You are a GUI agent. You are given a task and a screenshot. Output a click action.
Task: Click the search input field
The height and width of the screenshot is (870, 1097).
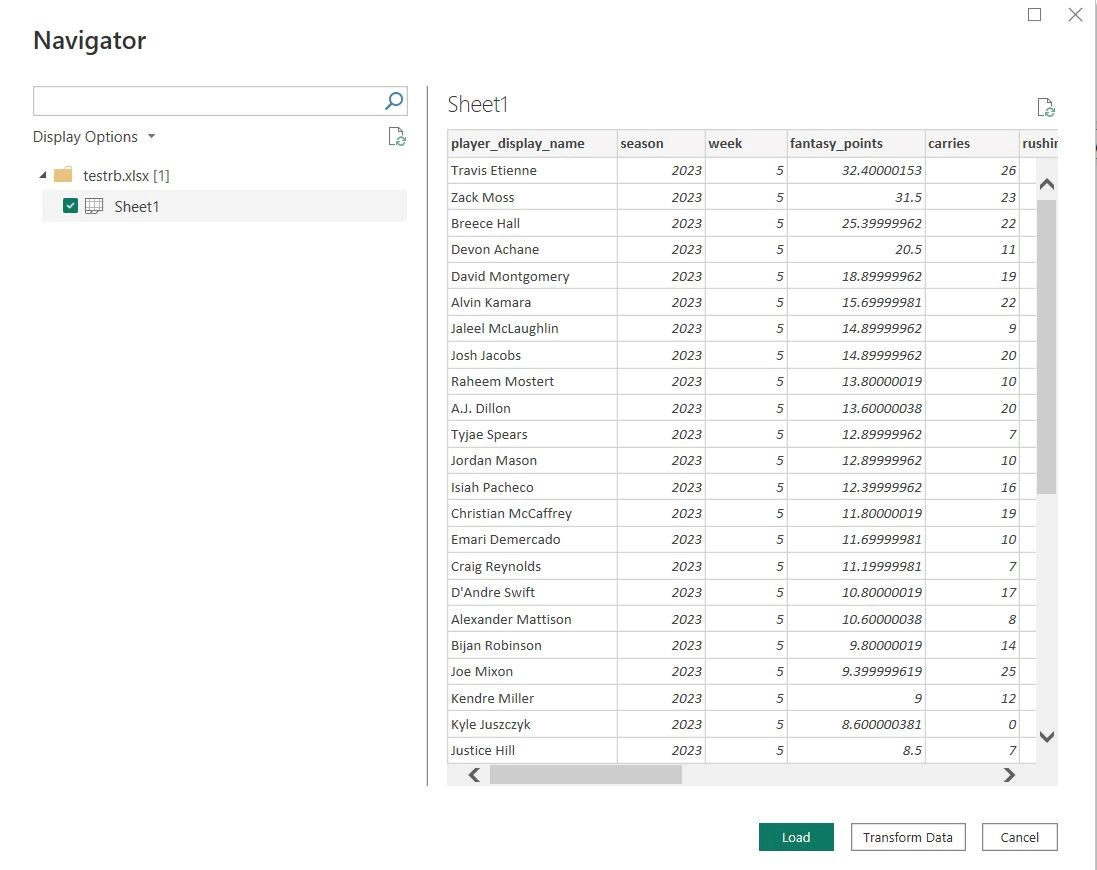(x=200, y=100)
